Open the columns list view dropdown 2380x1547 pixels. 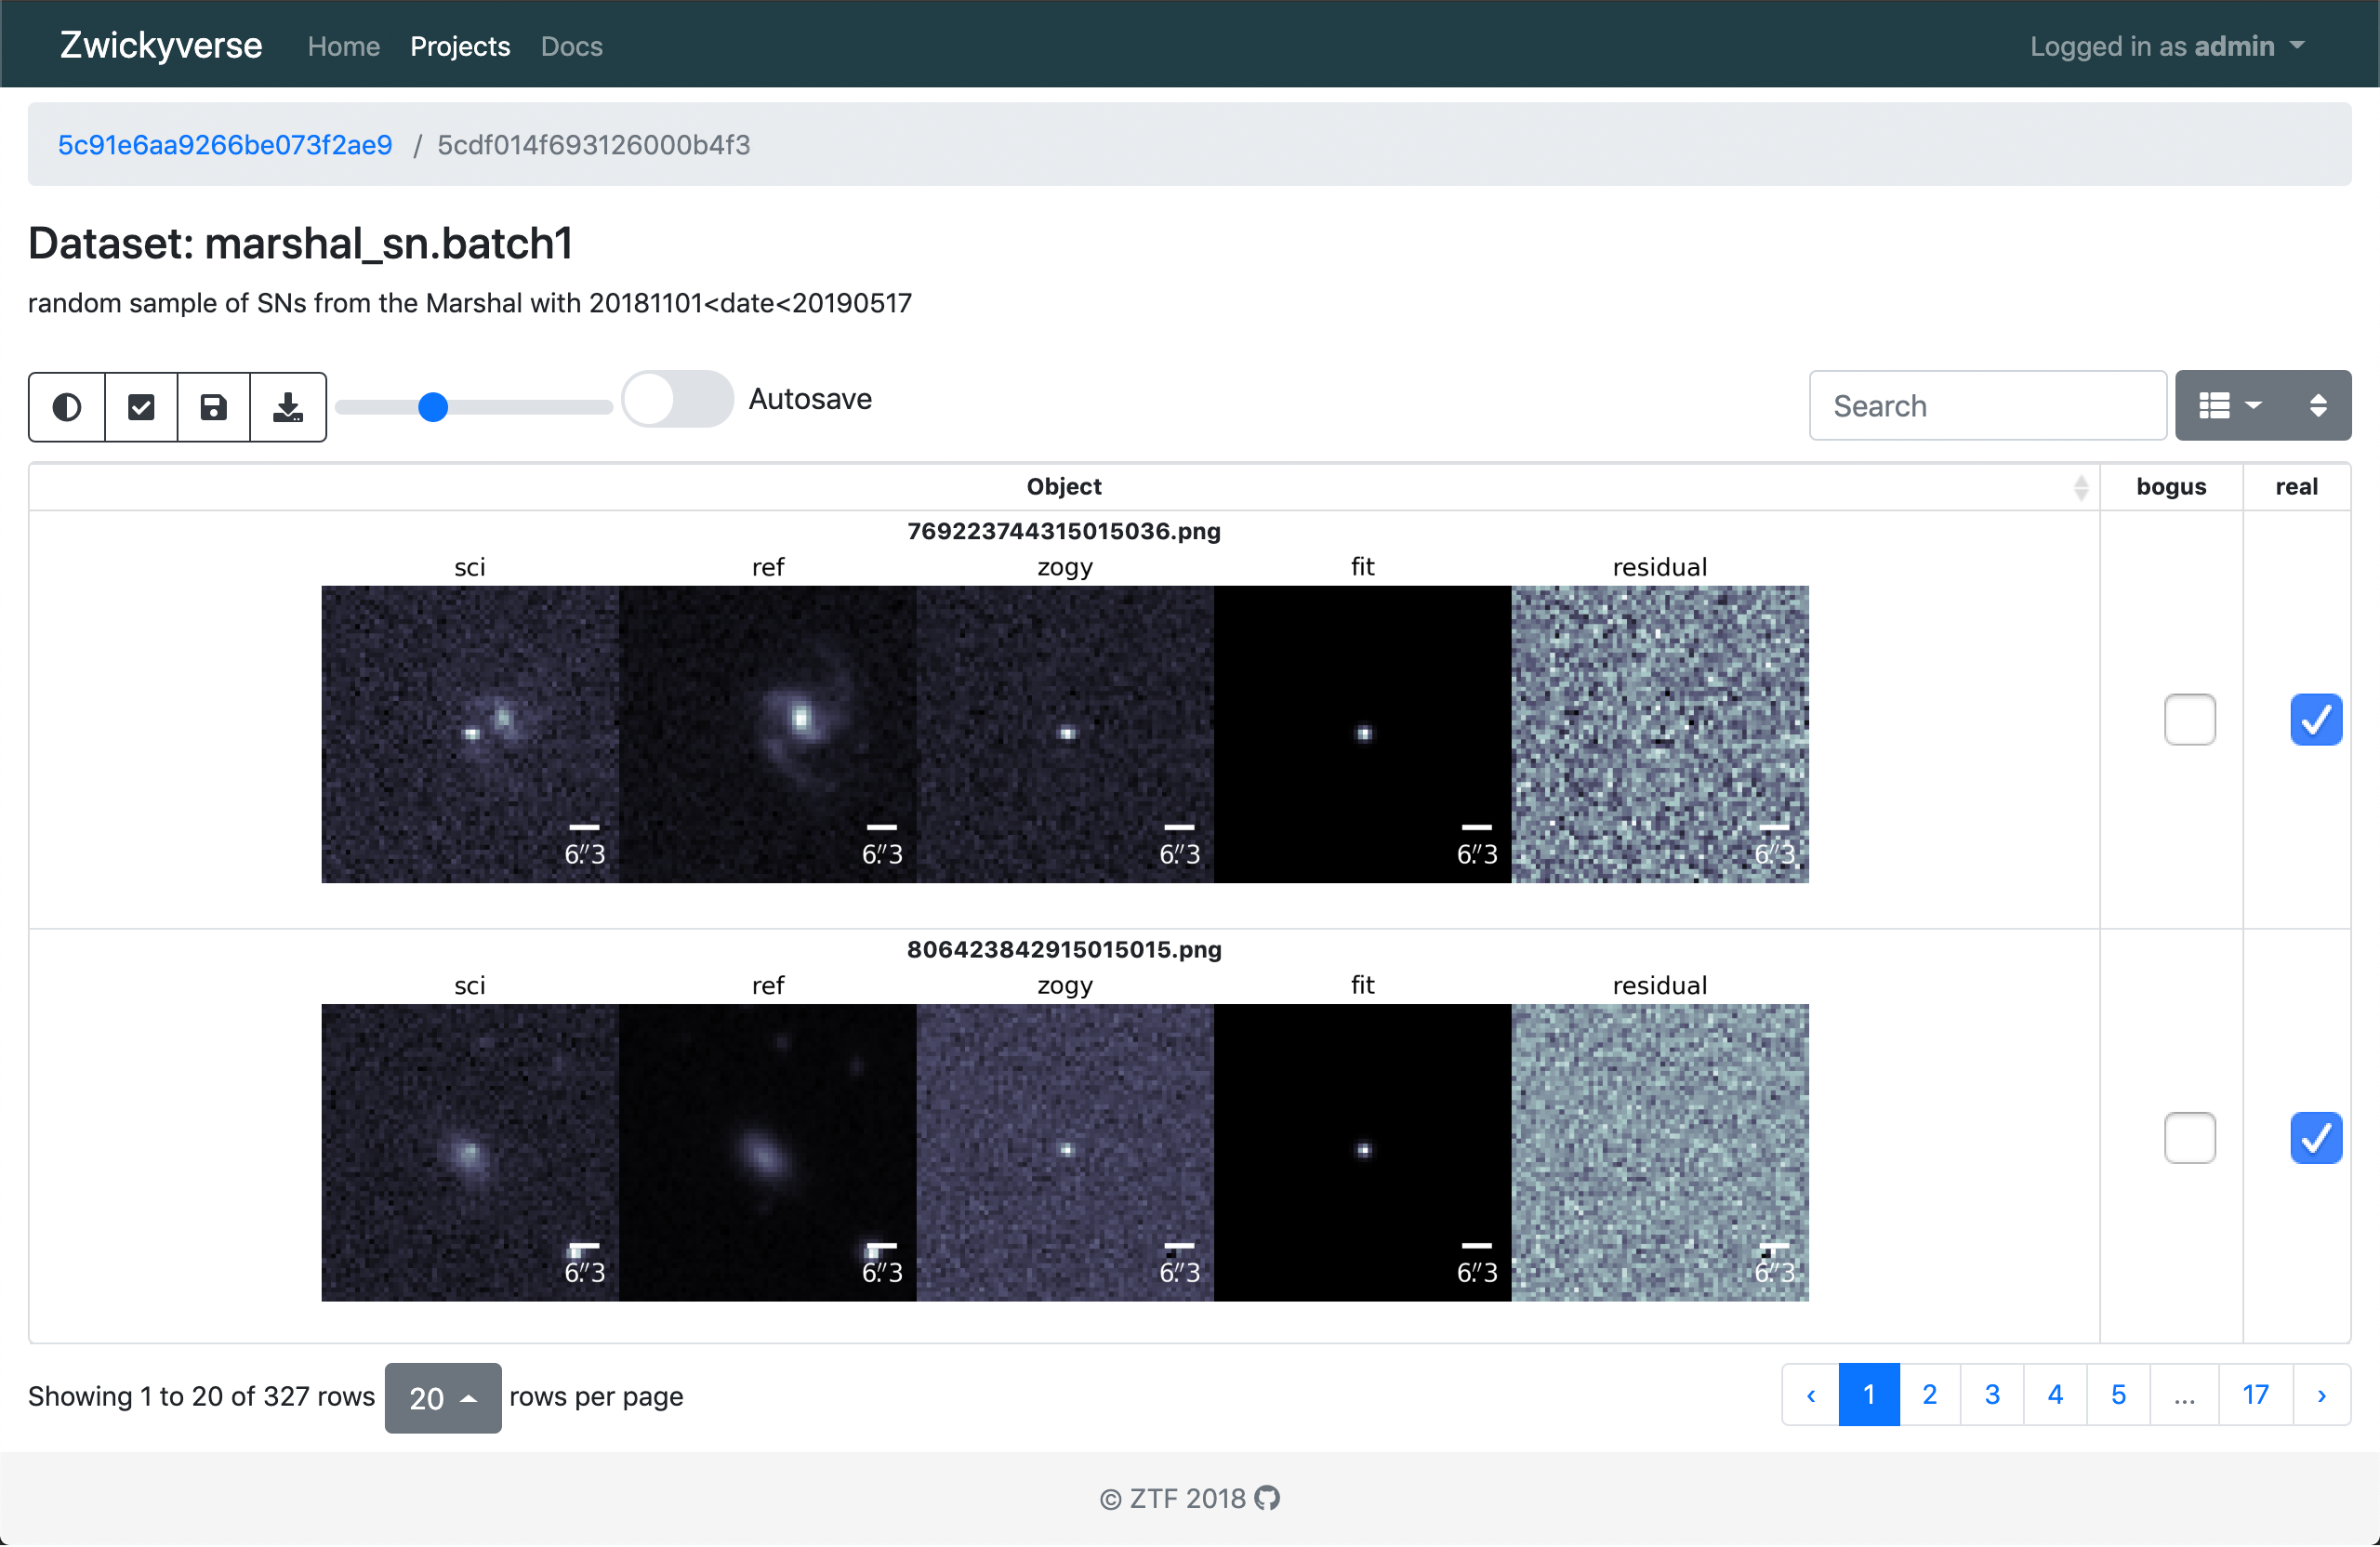pos(2229,406)
